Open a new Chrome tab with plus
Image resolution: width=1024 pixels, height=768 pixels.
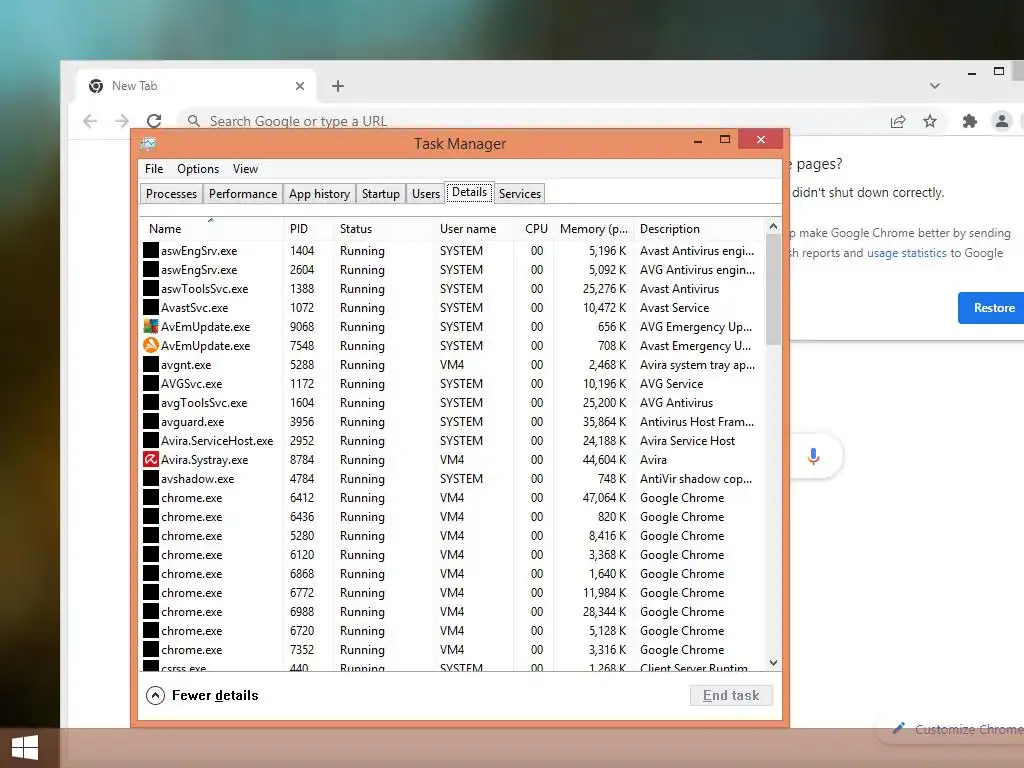(x=338, y=86)
